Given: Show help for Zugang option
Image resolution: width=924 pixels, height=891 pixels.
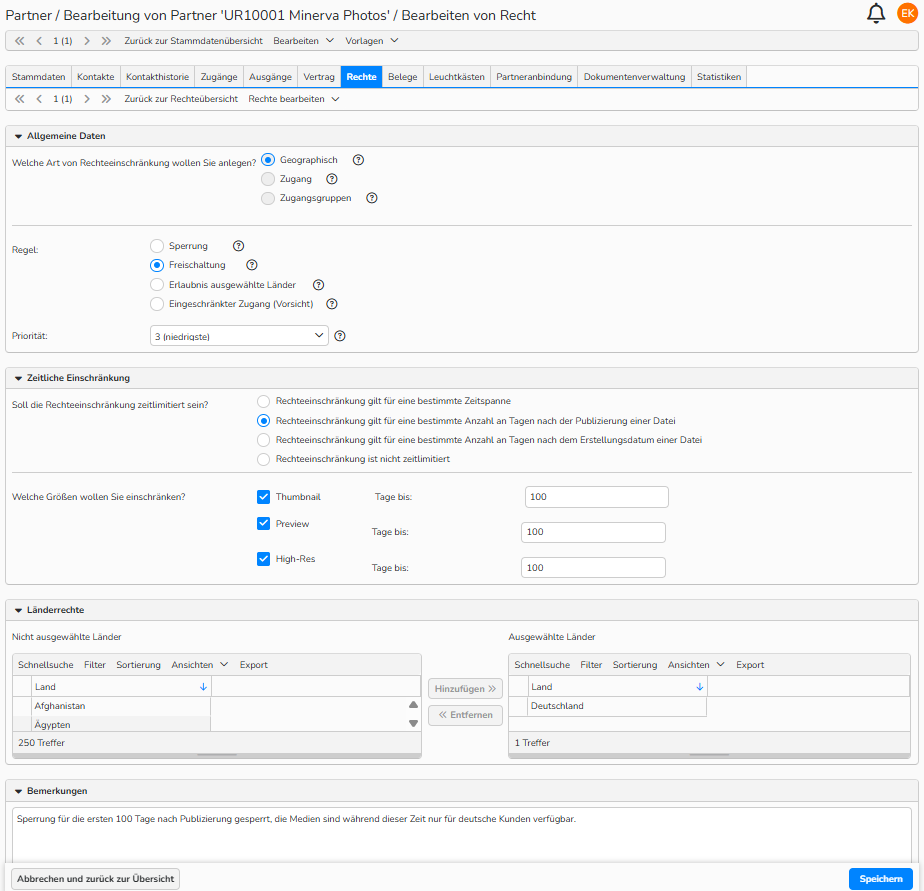Looking at the screenshot, I should 332,179.
